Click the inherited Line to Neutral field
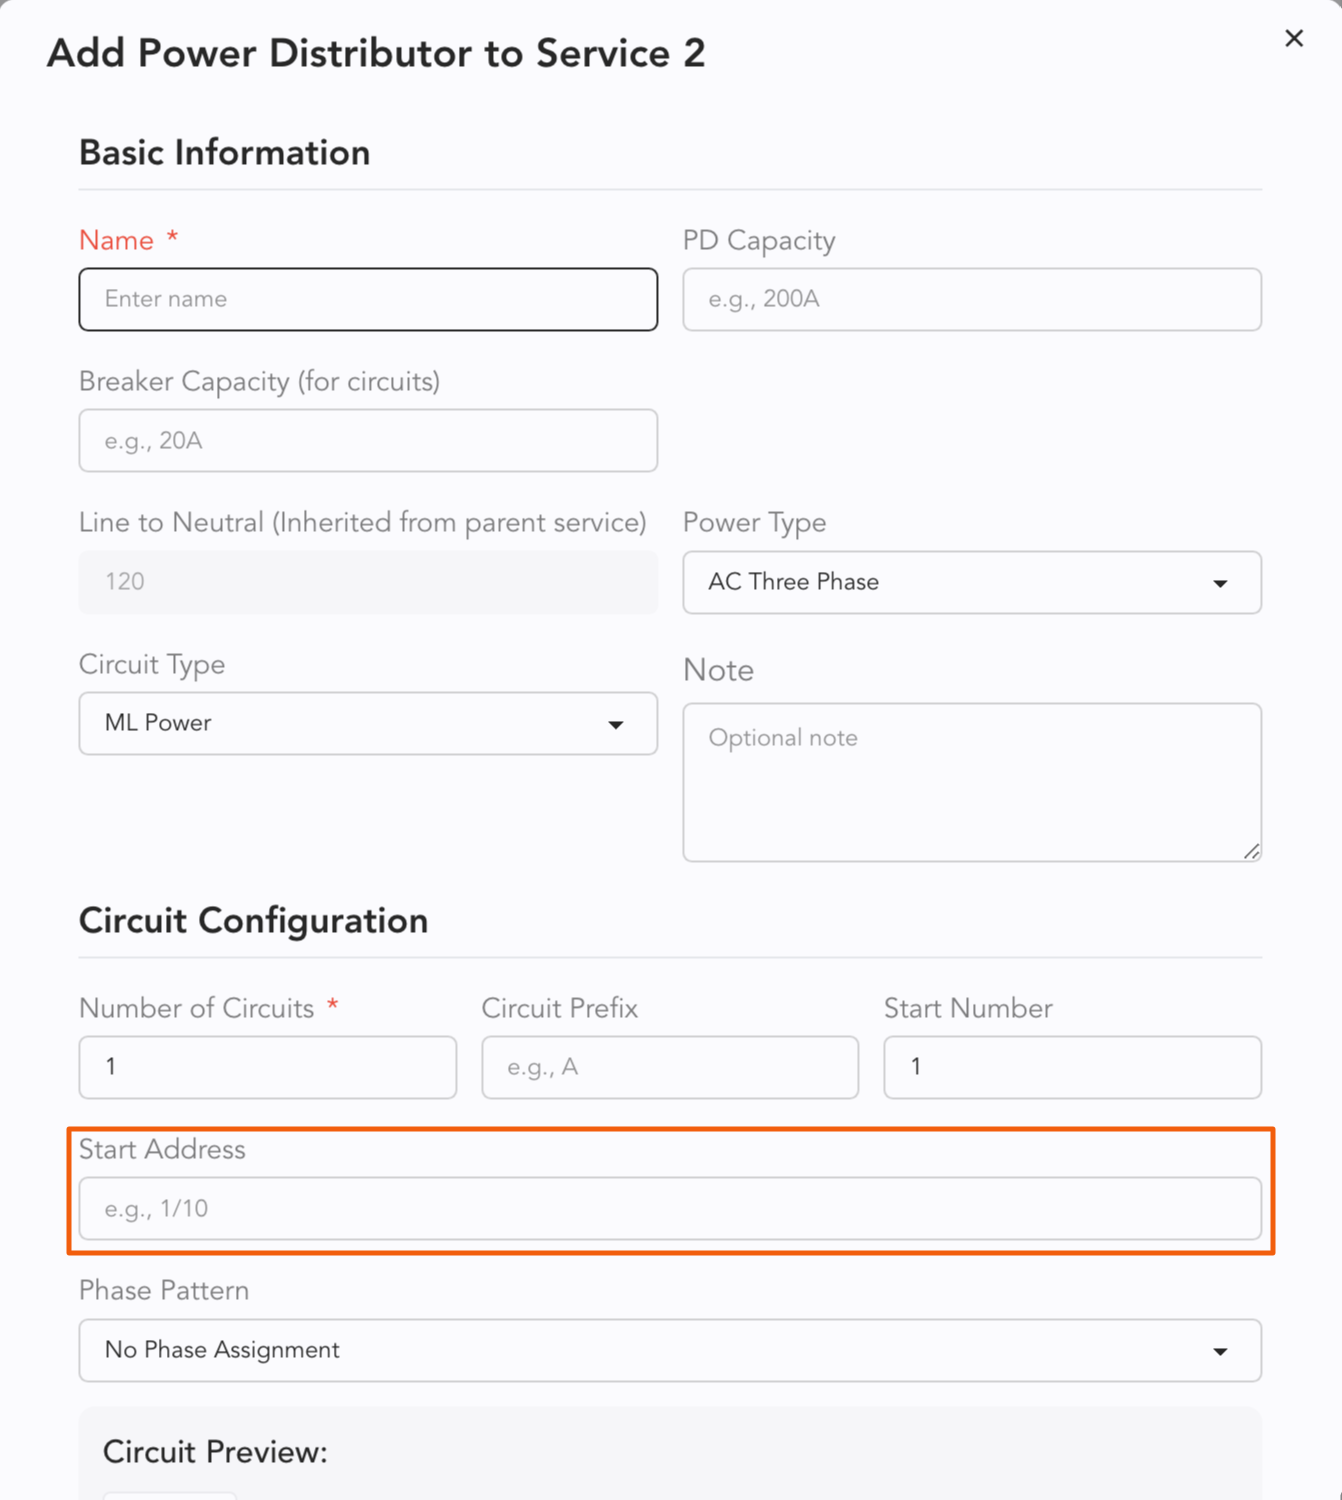This screenshot has width=1342, height=1500. coord(368,582)
